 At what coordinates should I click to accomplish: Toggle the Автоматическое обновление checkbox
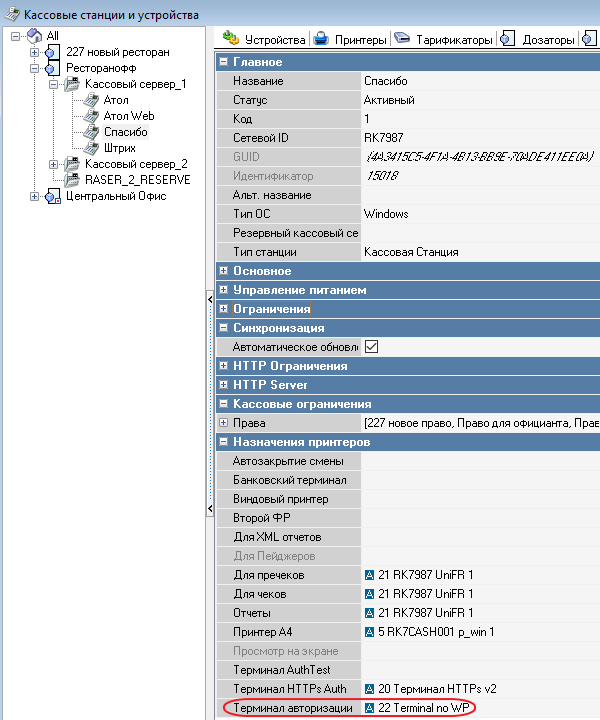pos(371,347)
